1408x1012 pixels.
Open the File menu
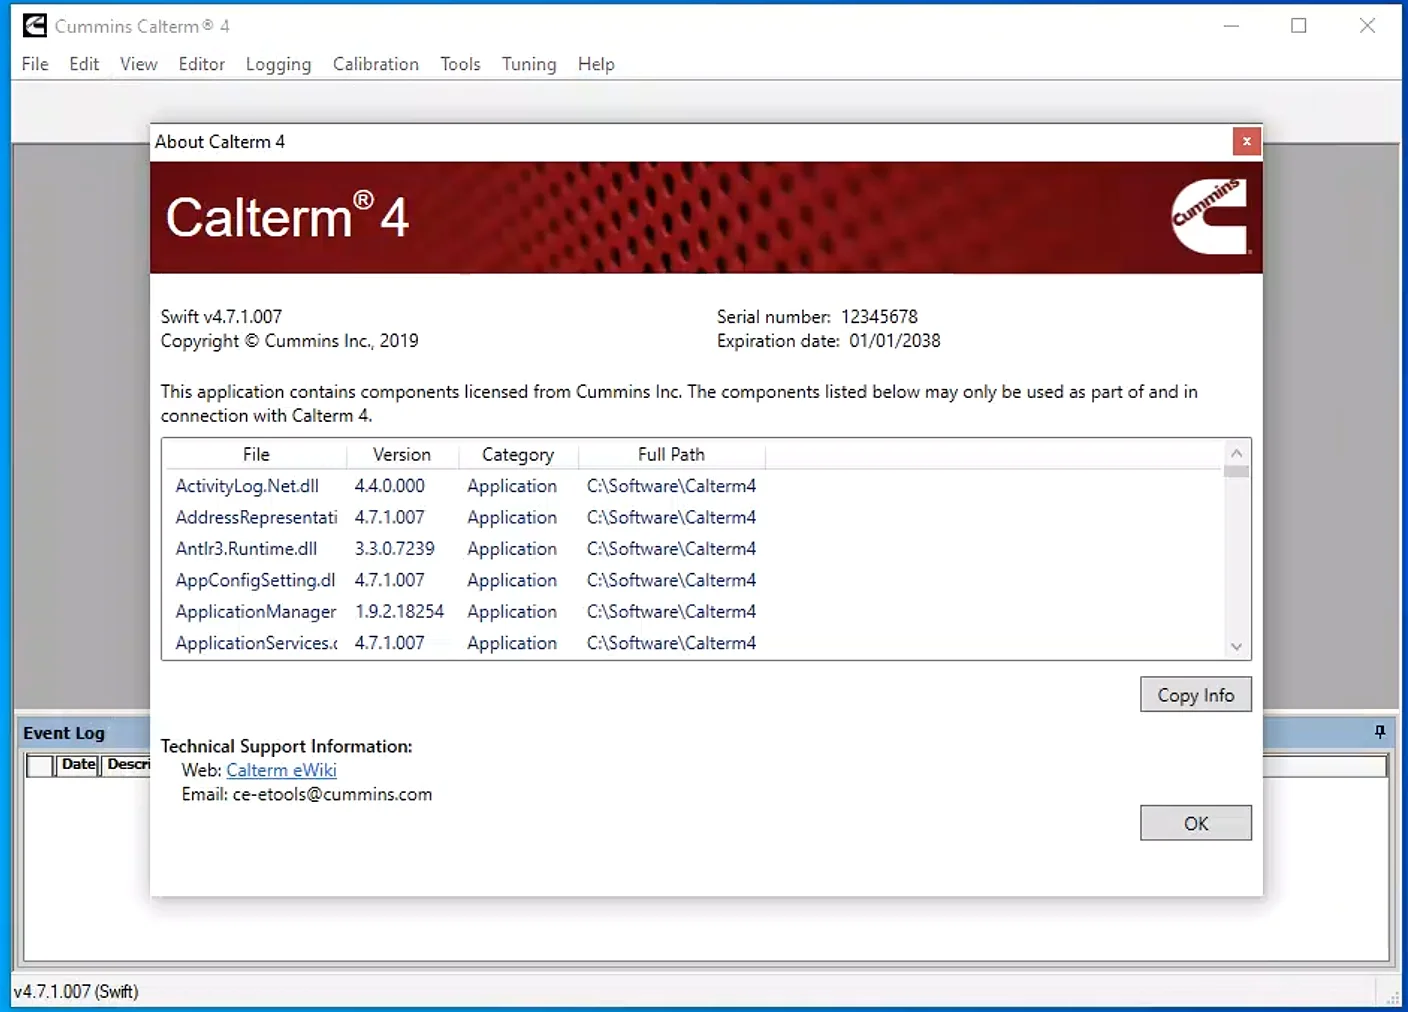(x=35, y=64)
